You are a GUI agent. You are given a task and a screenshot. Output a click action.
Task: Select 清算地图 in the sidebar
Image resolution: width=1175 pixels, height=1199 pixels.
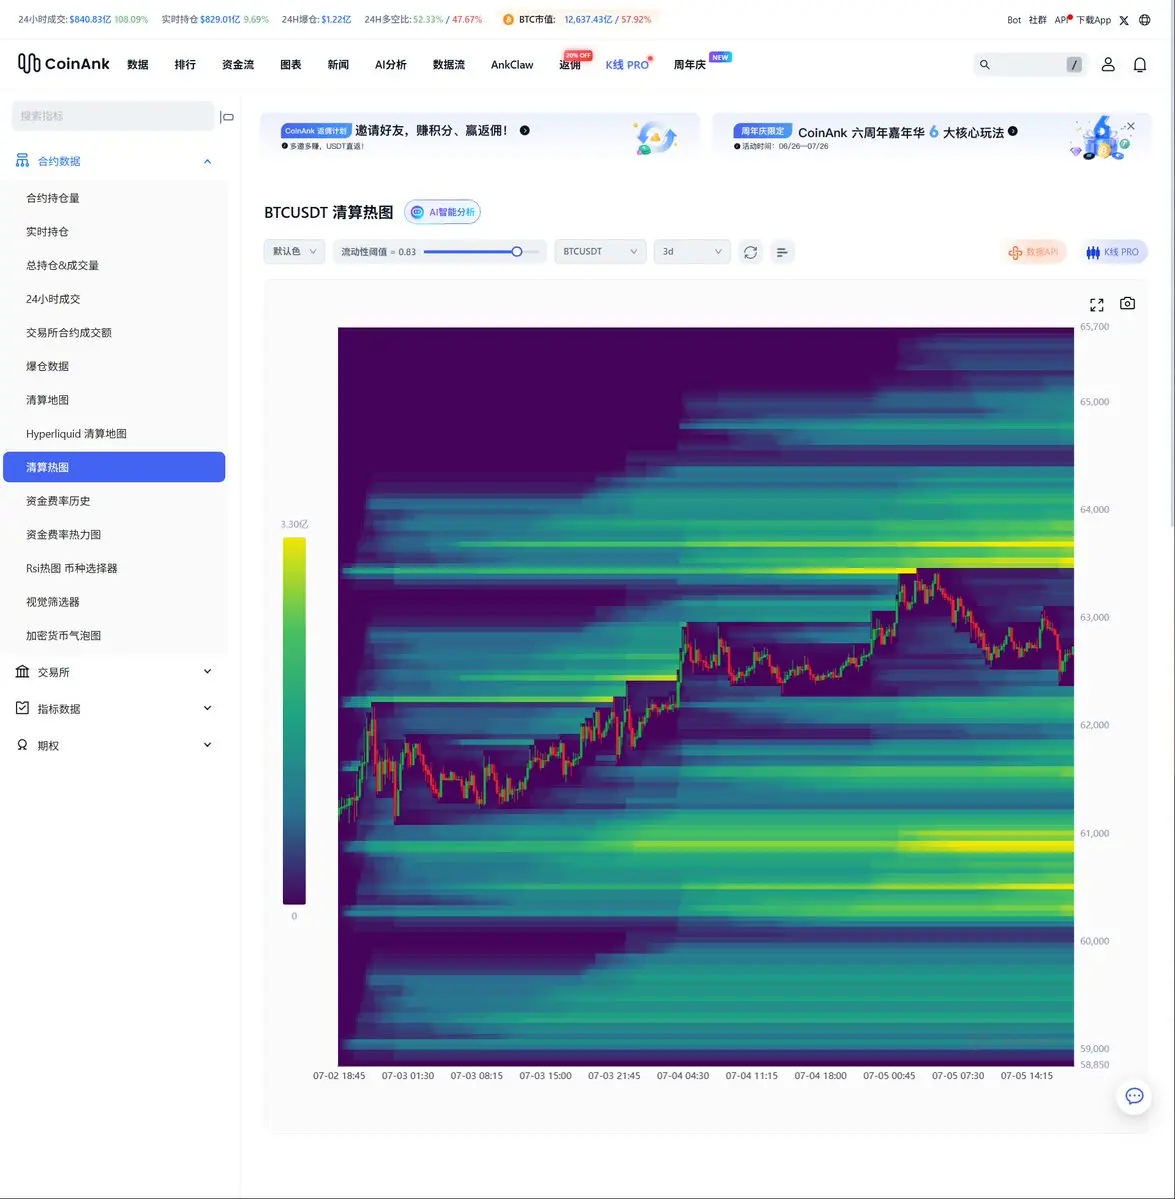coord(47,400)
